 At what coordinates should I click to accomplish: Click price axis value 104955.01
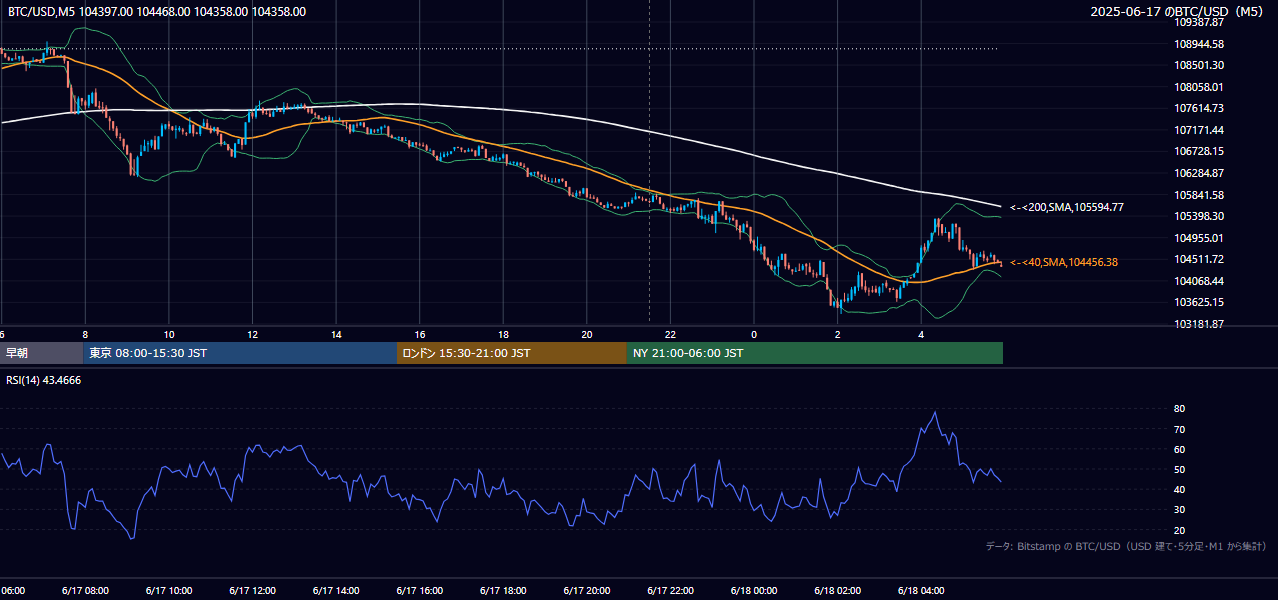pyautogui.click(x=1200, y=238)
